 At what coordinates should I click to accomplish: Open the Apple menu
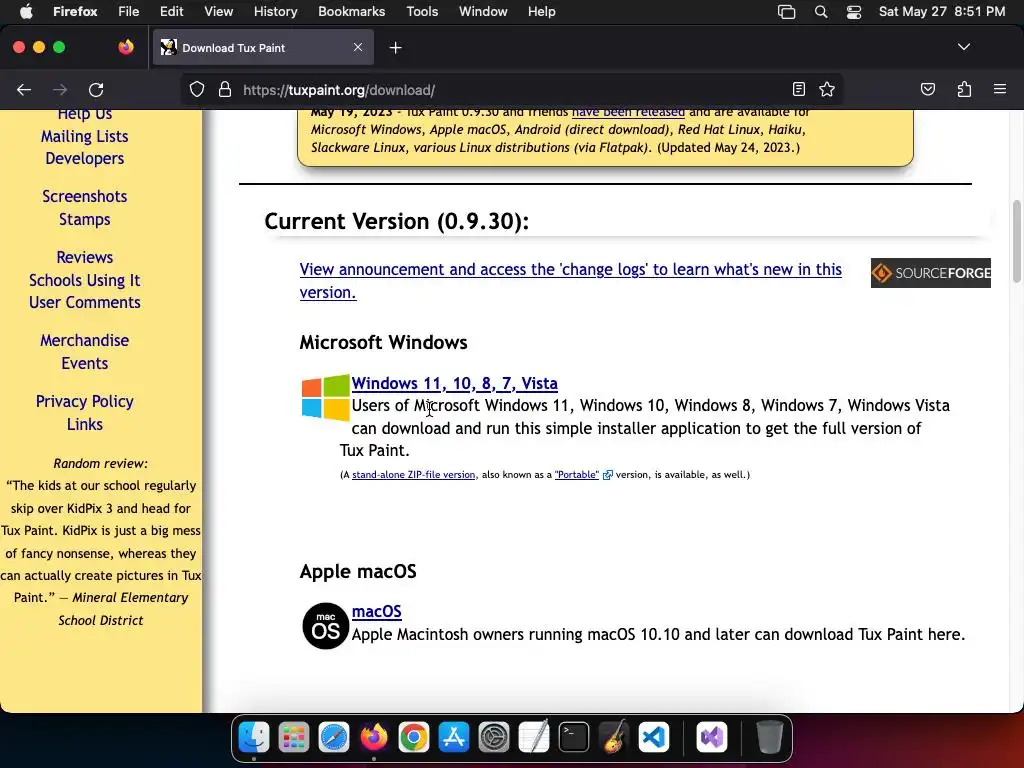(26, 12)
